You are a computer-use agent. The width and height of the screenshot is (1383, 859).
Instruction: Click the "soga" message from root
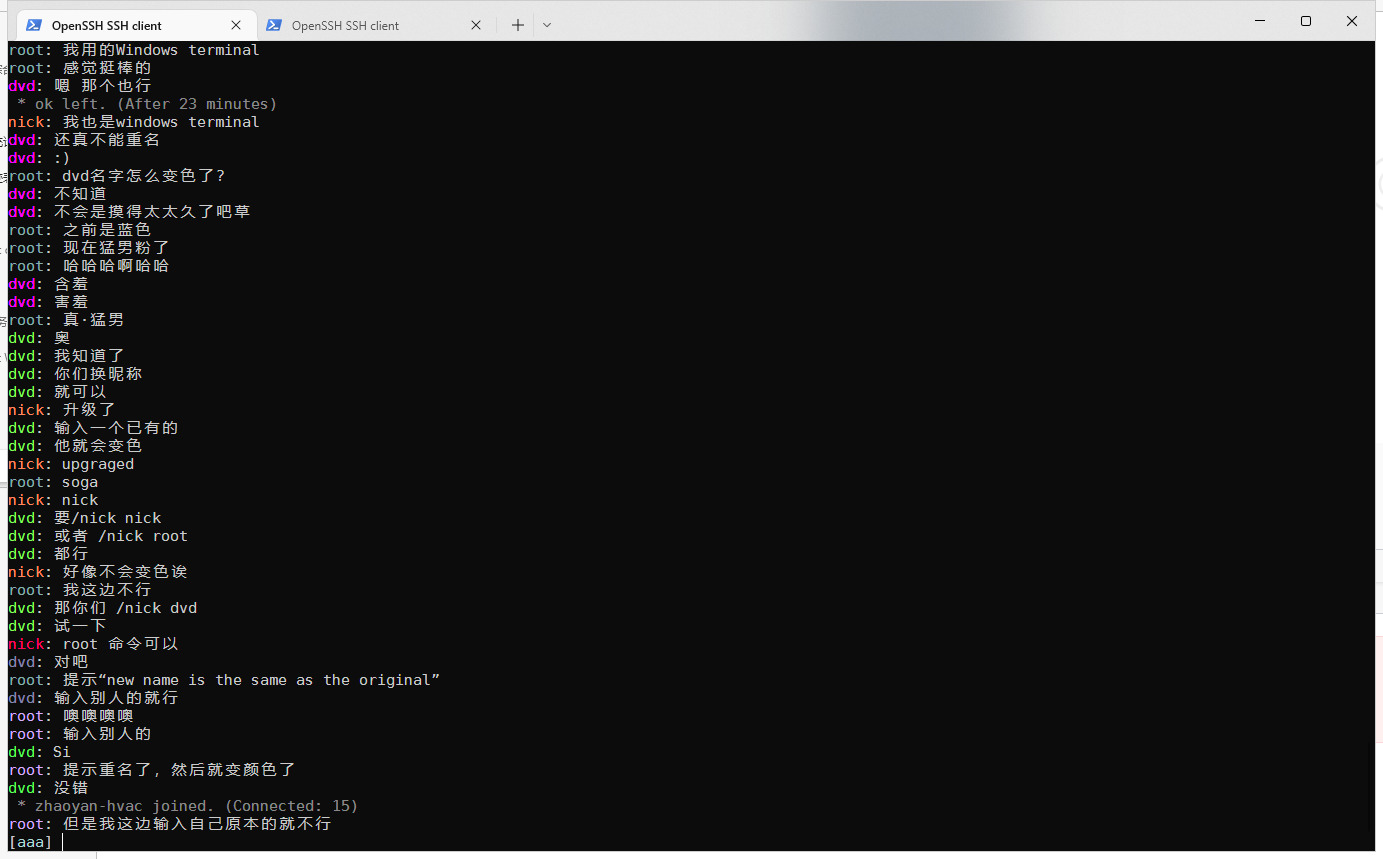point(80,482)
